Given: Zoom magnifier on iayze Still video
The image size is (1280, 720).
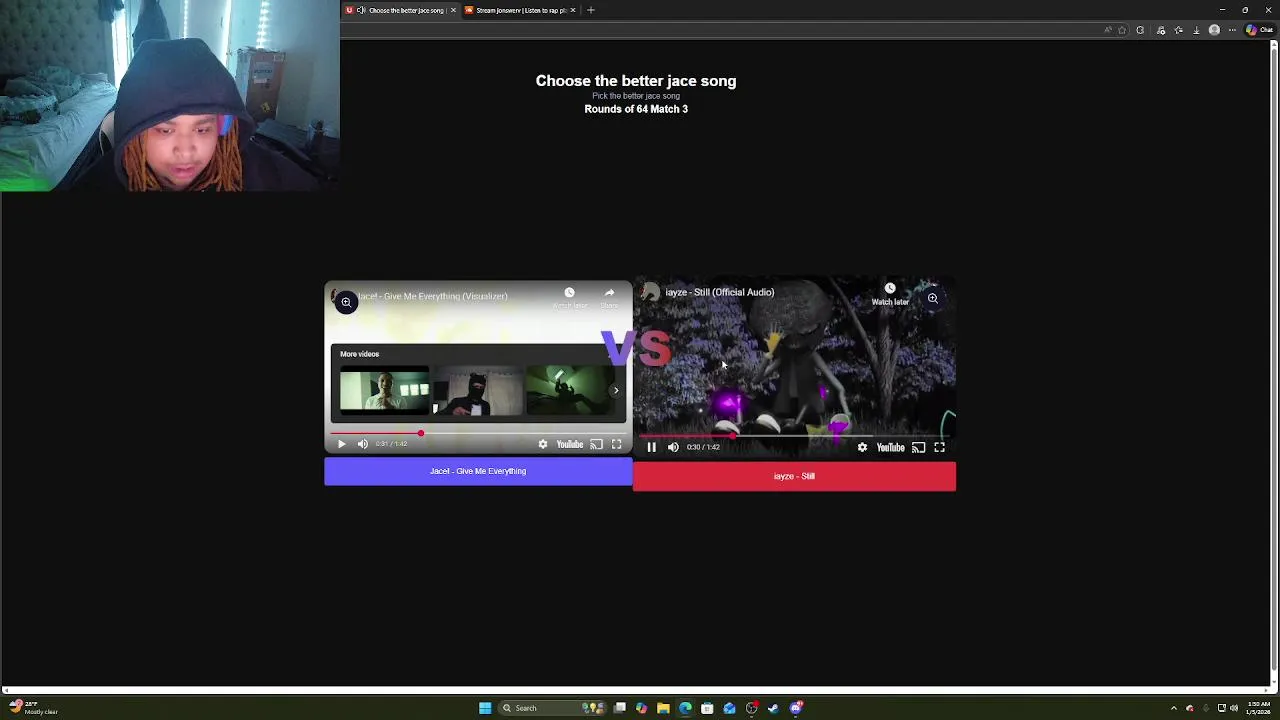Looking at the screenshot, I should tap(932, 298).
